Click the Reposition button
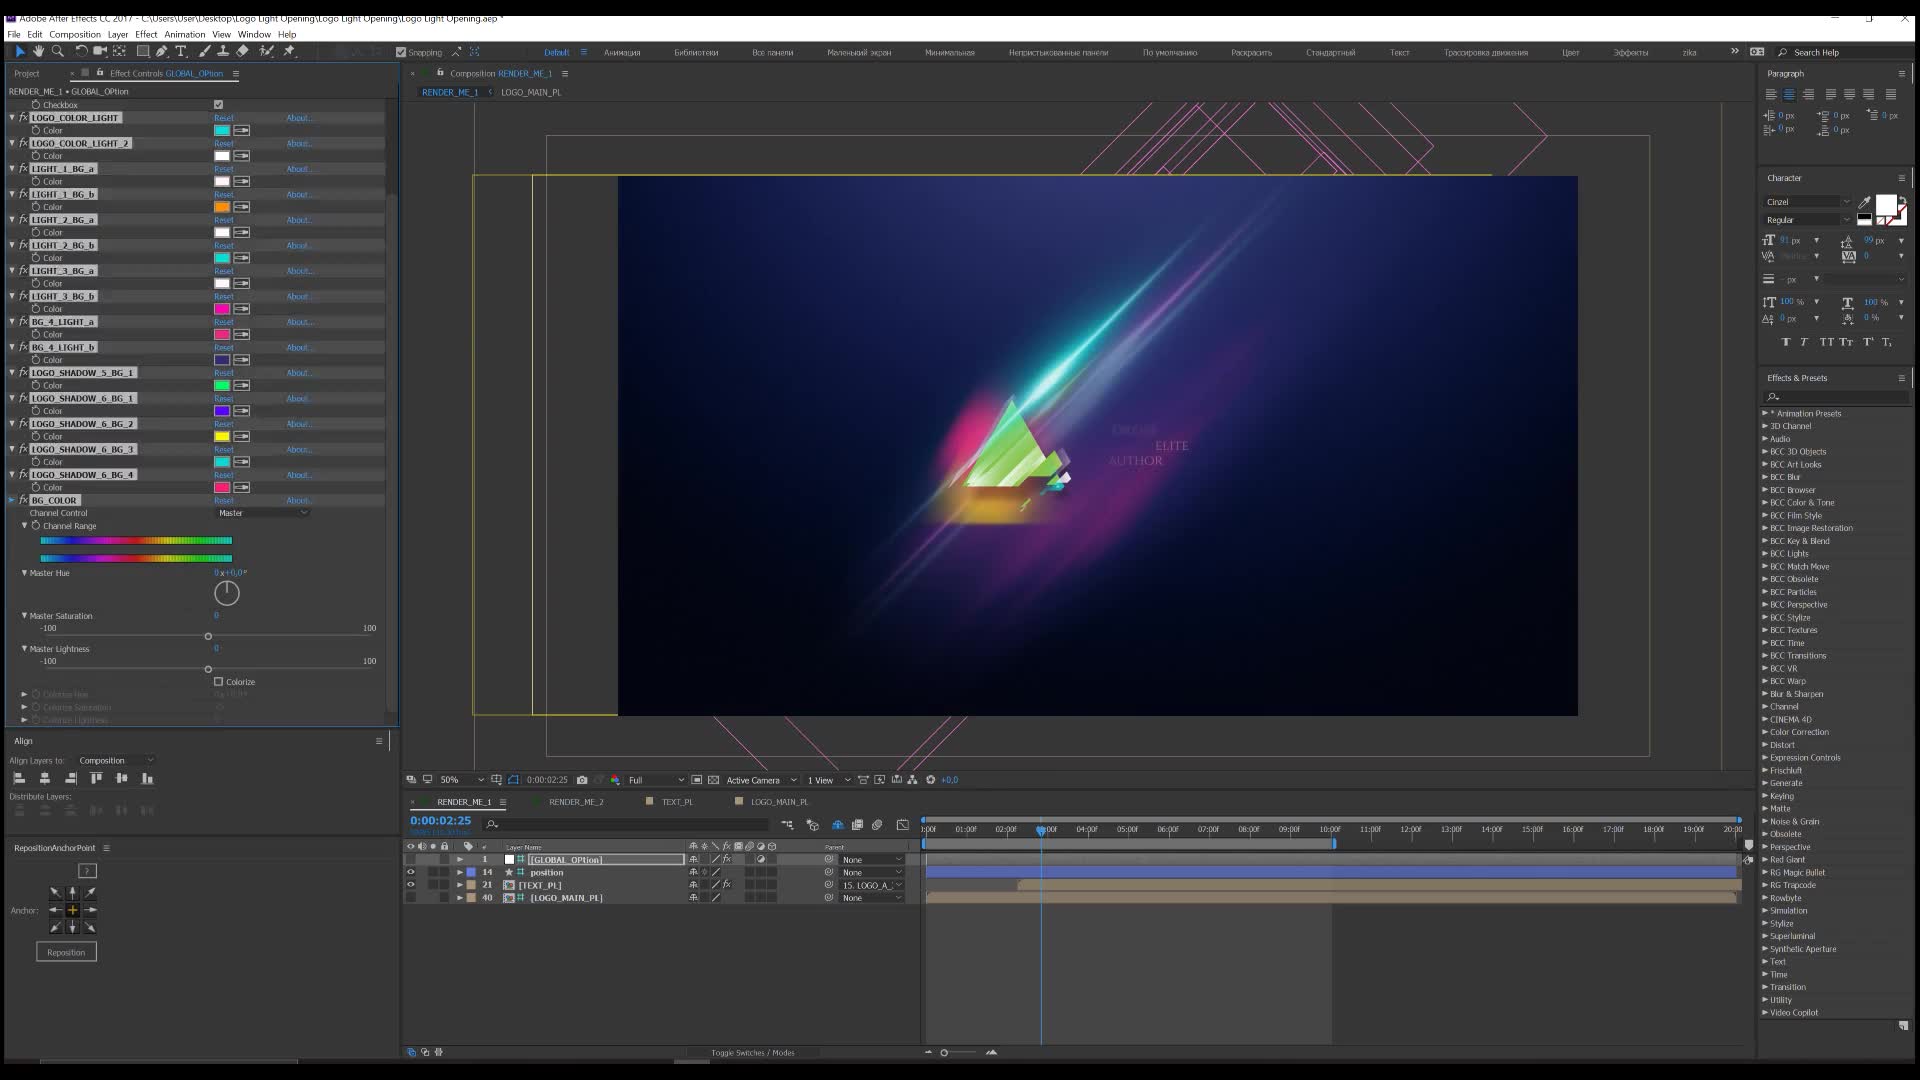The width and height of the screenshot is (1920, 1080). 66,952
